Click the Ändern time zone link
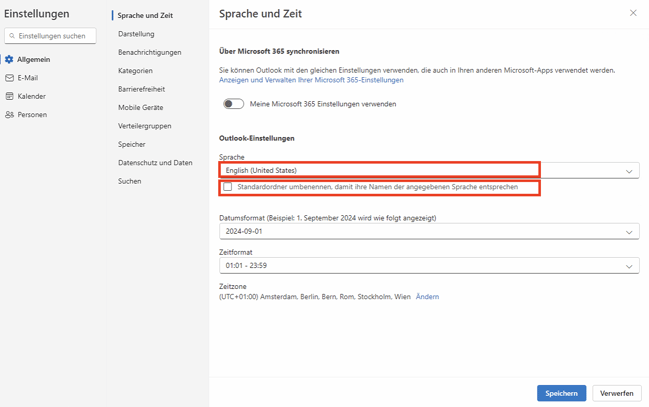 pyautogui.click(x=427, y=297)
